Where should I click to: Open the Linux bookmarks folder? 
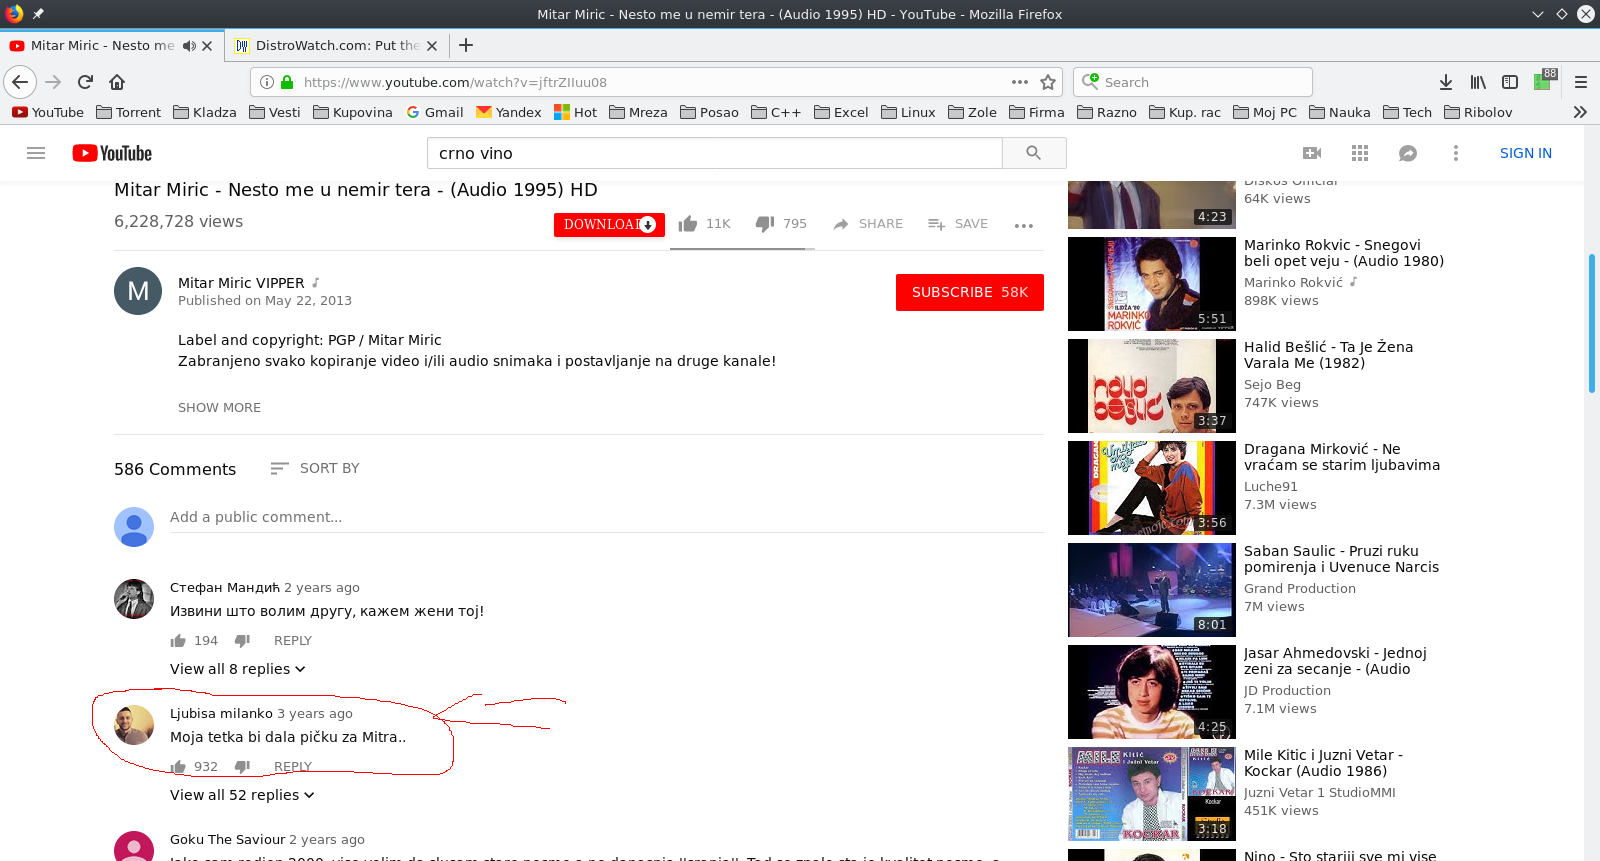[908, 112]
